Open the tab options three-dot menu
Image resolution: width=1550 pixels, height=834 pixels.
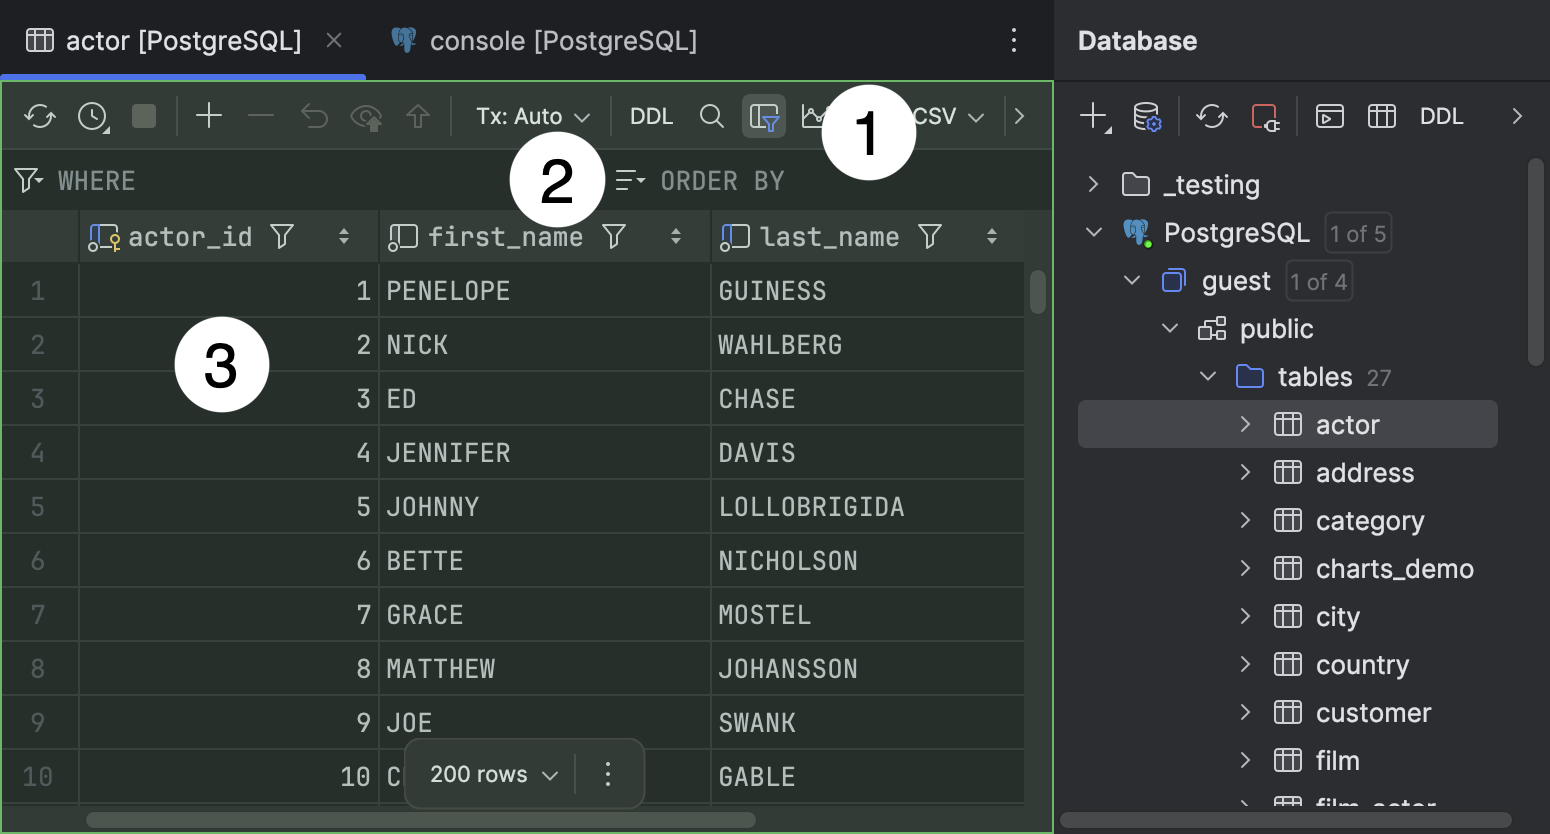tap(1014, 40)
